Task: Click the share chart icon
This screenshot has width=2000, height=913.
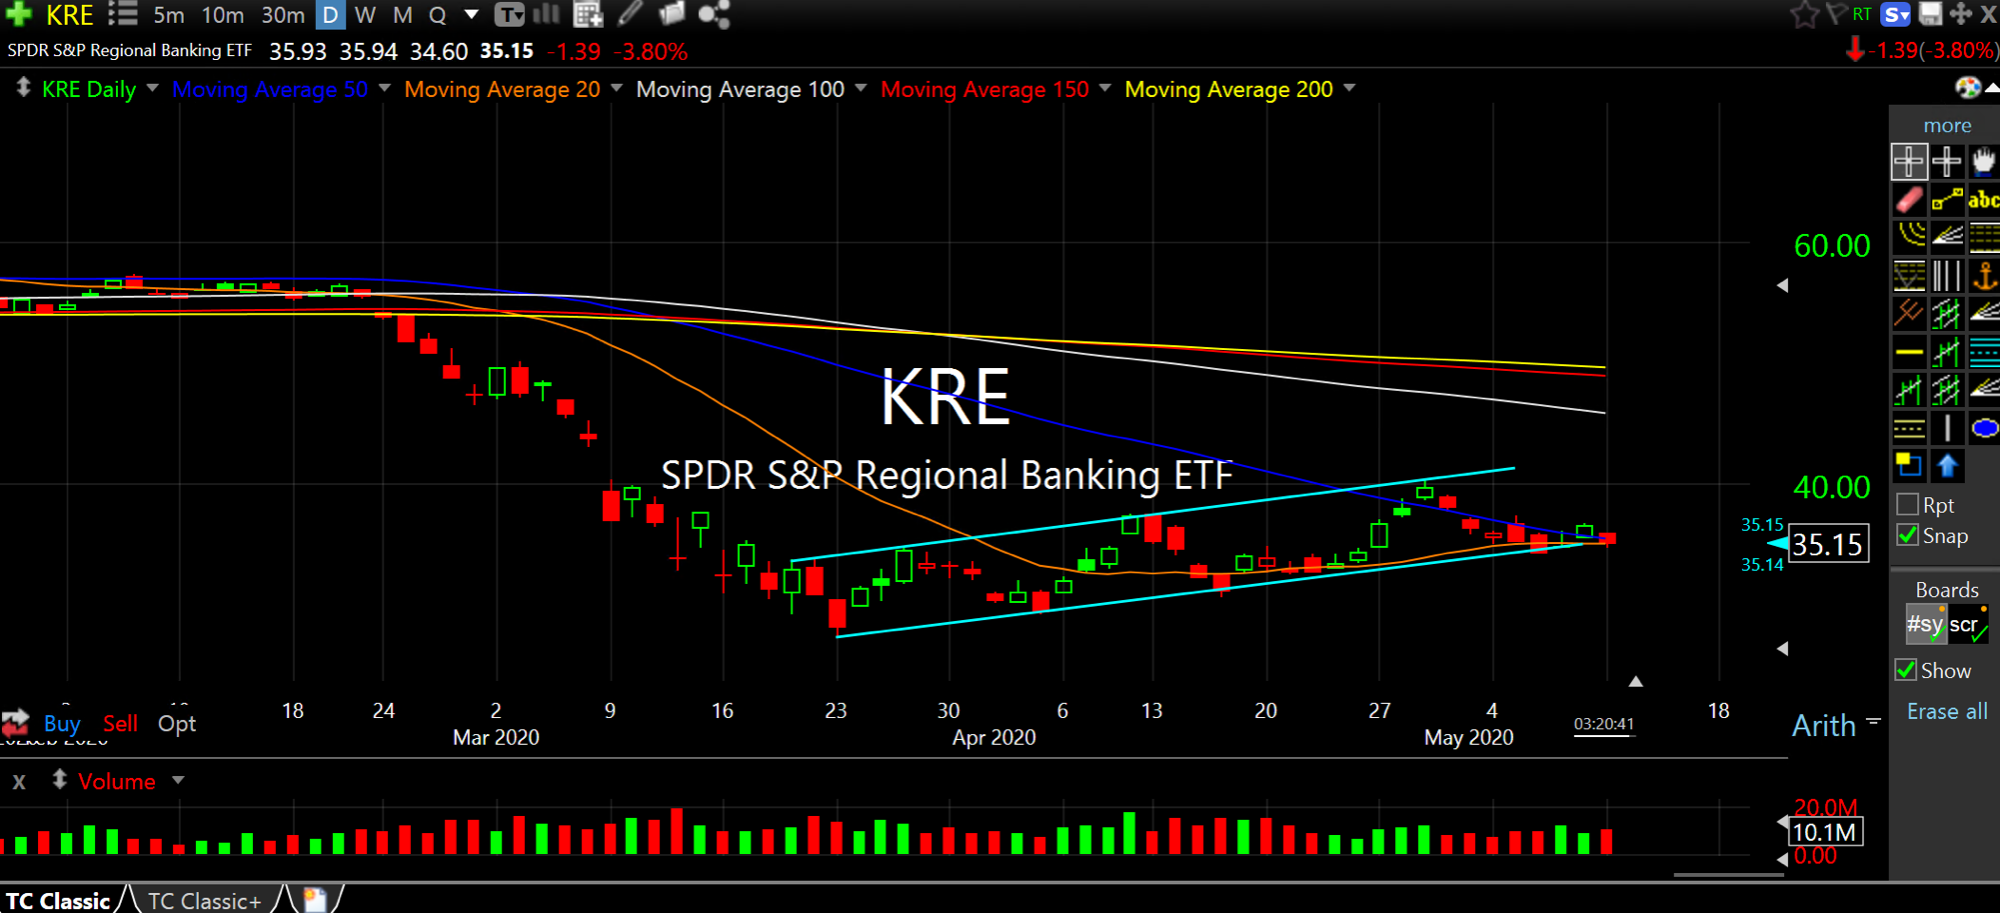Action: coord(714,14)
